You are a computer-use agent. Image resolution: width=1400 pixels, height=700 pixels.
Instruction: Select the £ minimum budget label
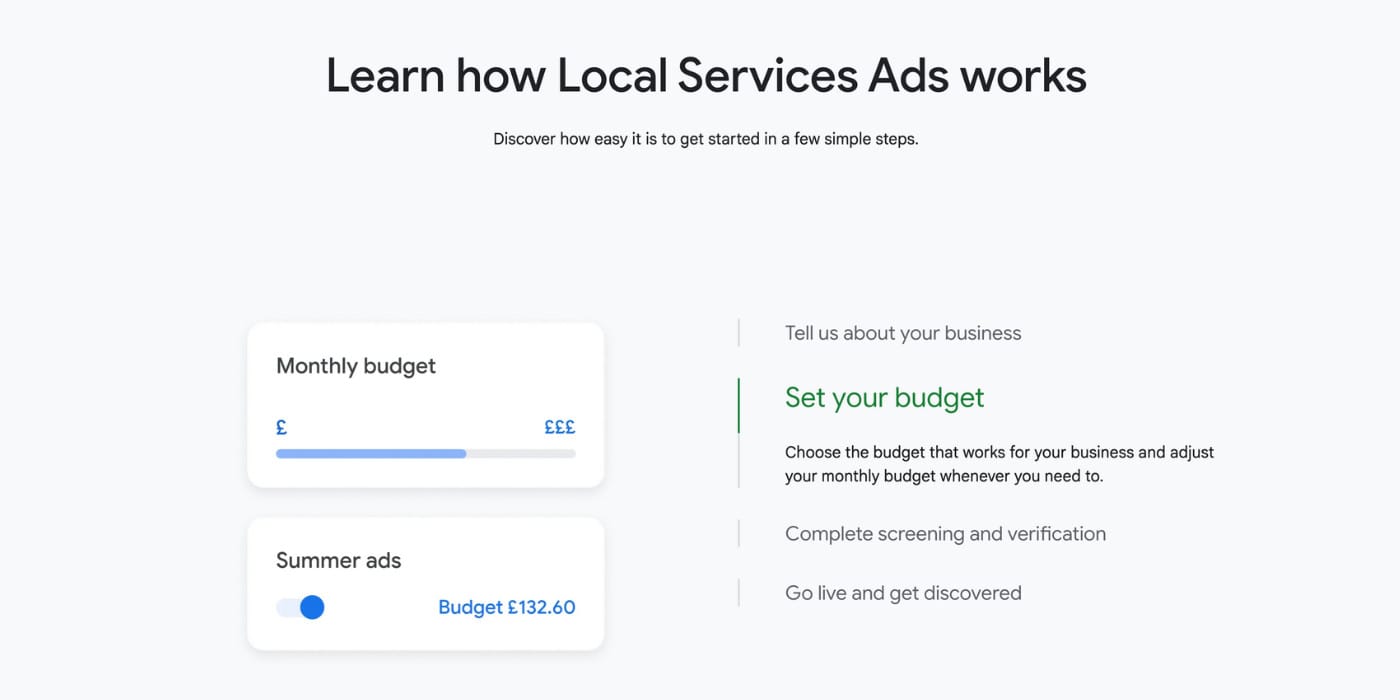(280, 426)
